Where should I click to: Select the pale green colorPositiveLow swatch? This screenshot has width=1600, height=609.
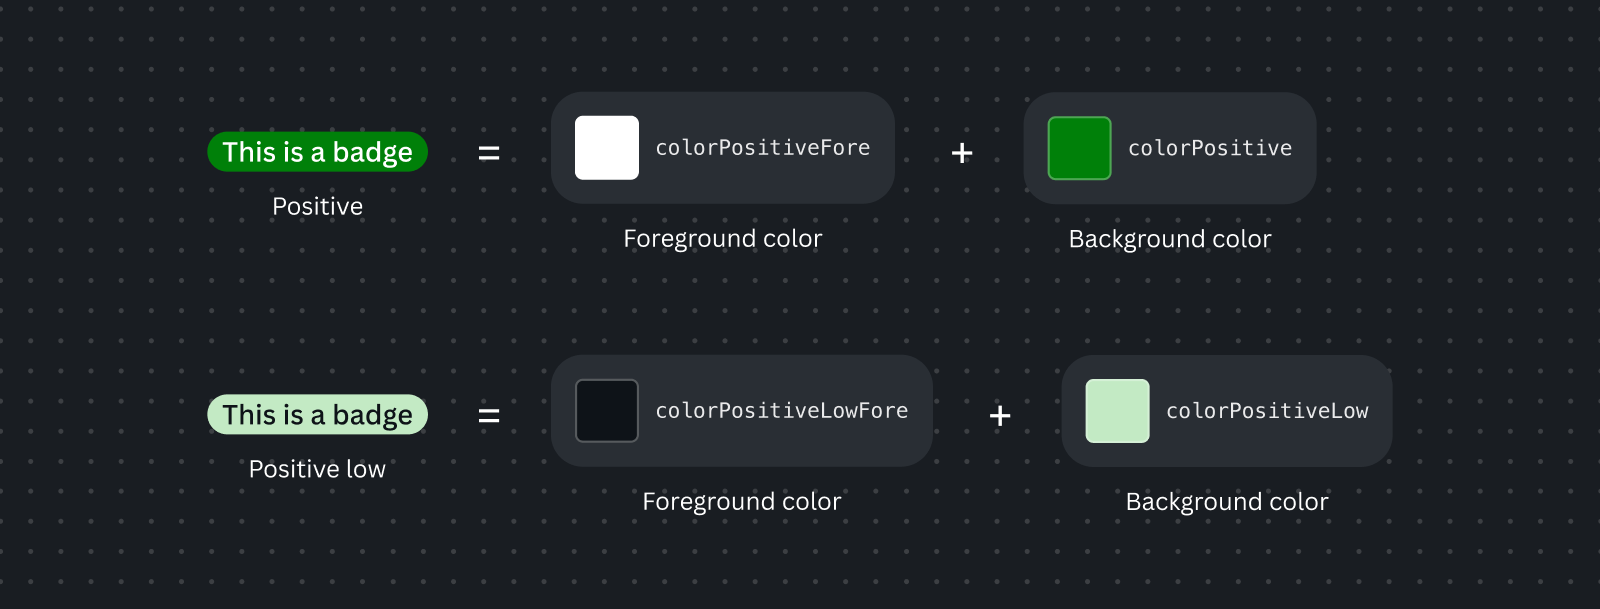1118,411
